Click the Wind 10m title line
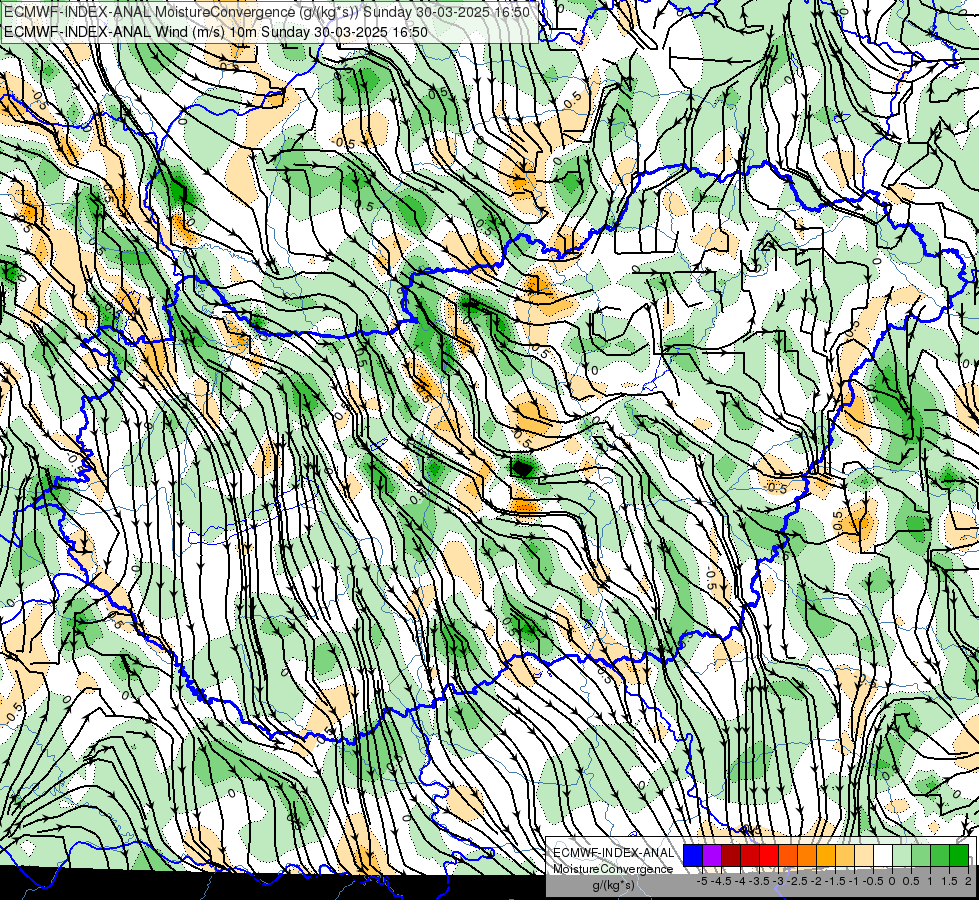979x900 pixels. pos(216,31)
